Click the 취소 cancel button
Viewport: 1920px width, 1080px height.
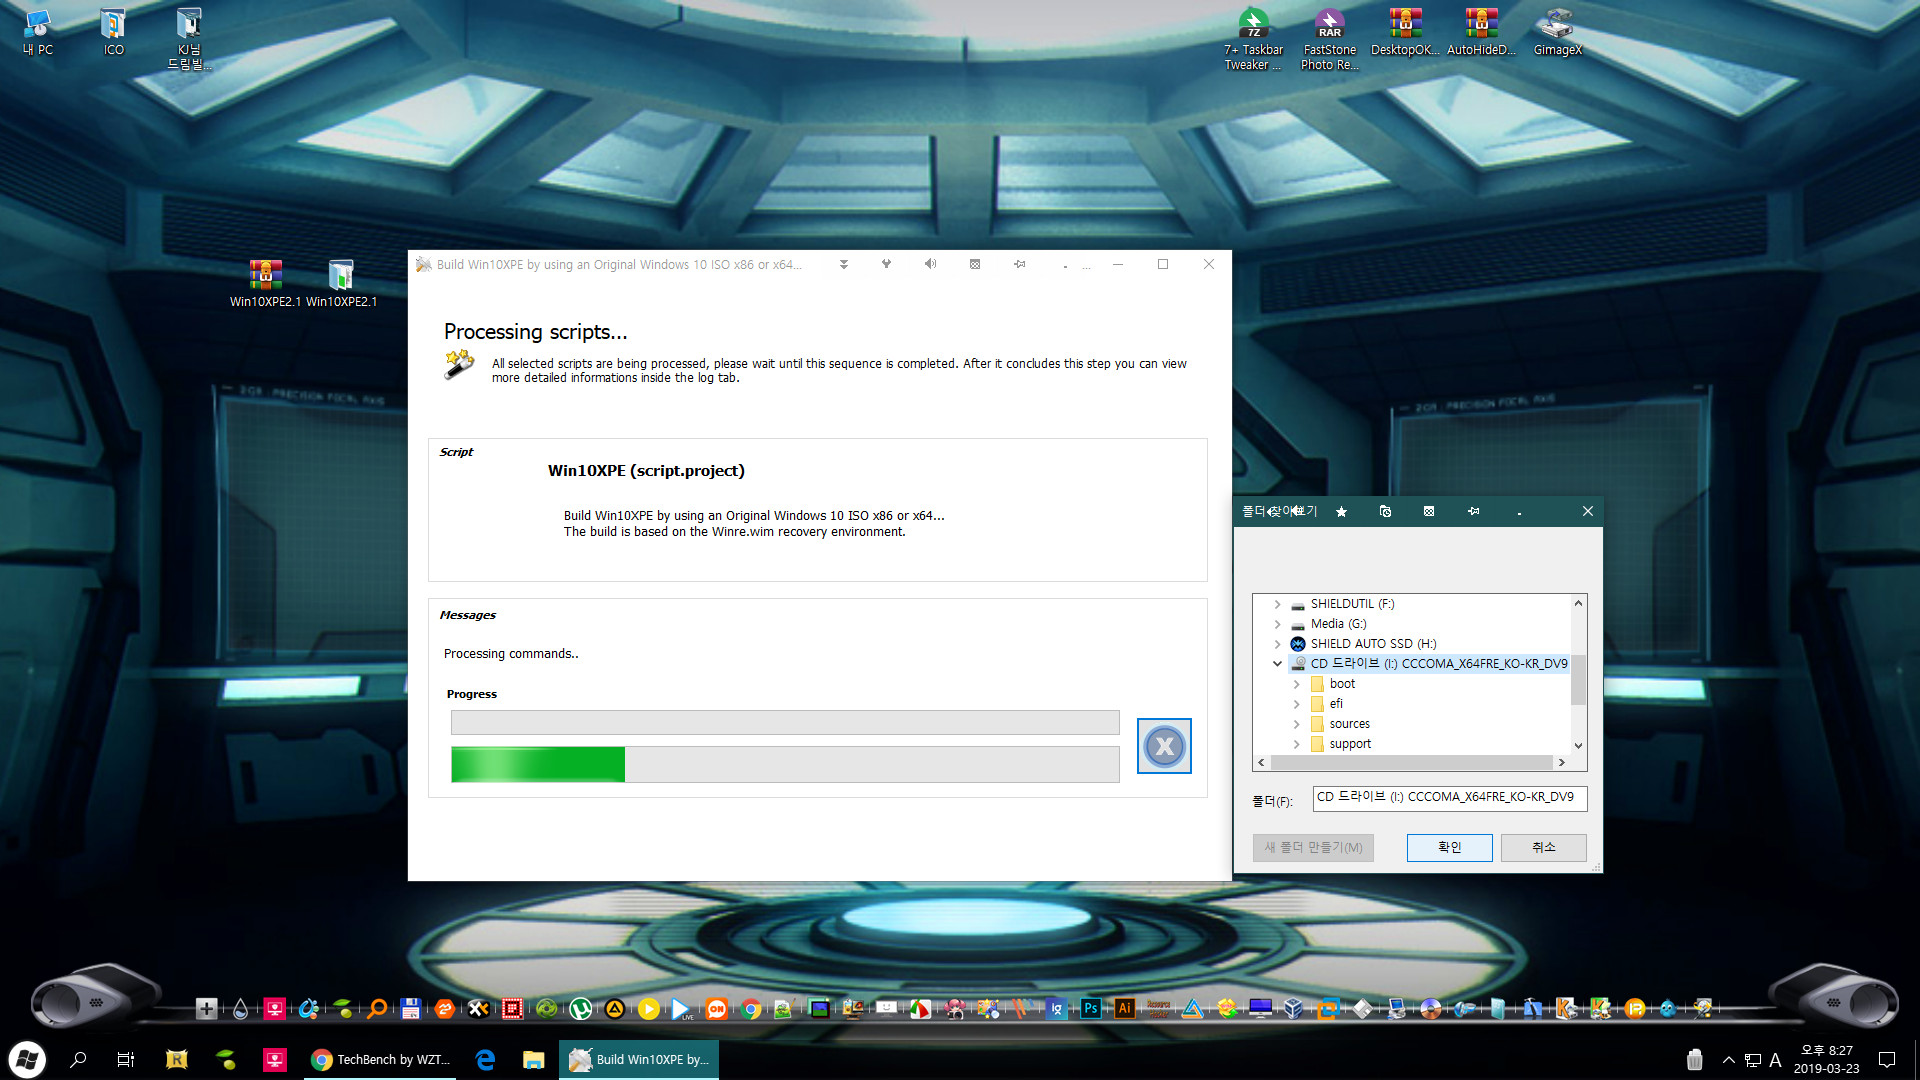coord(1543,847)
